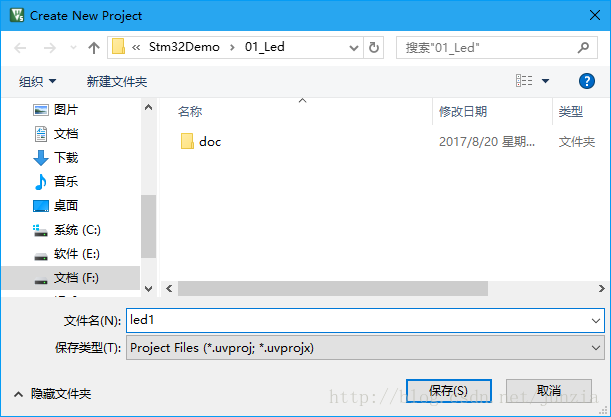Select the doc folder
611x417 pixels.
(201, 141)
